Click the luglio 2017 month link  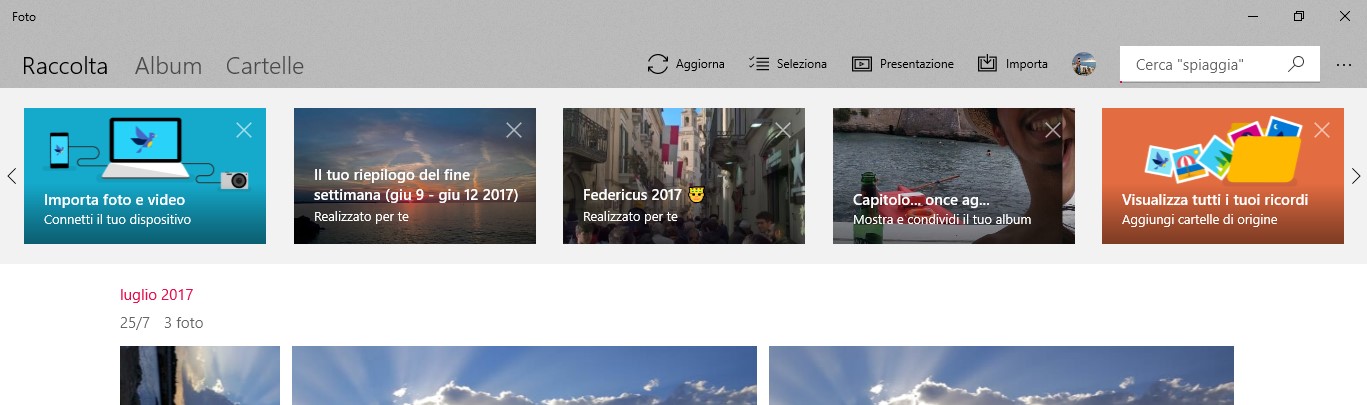[156, 295]
